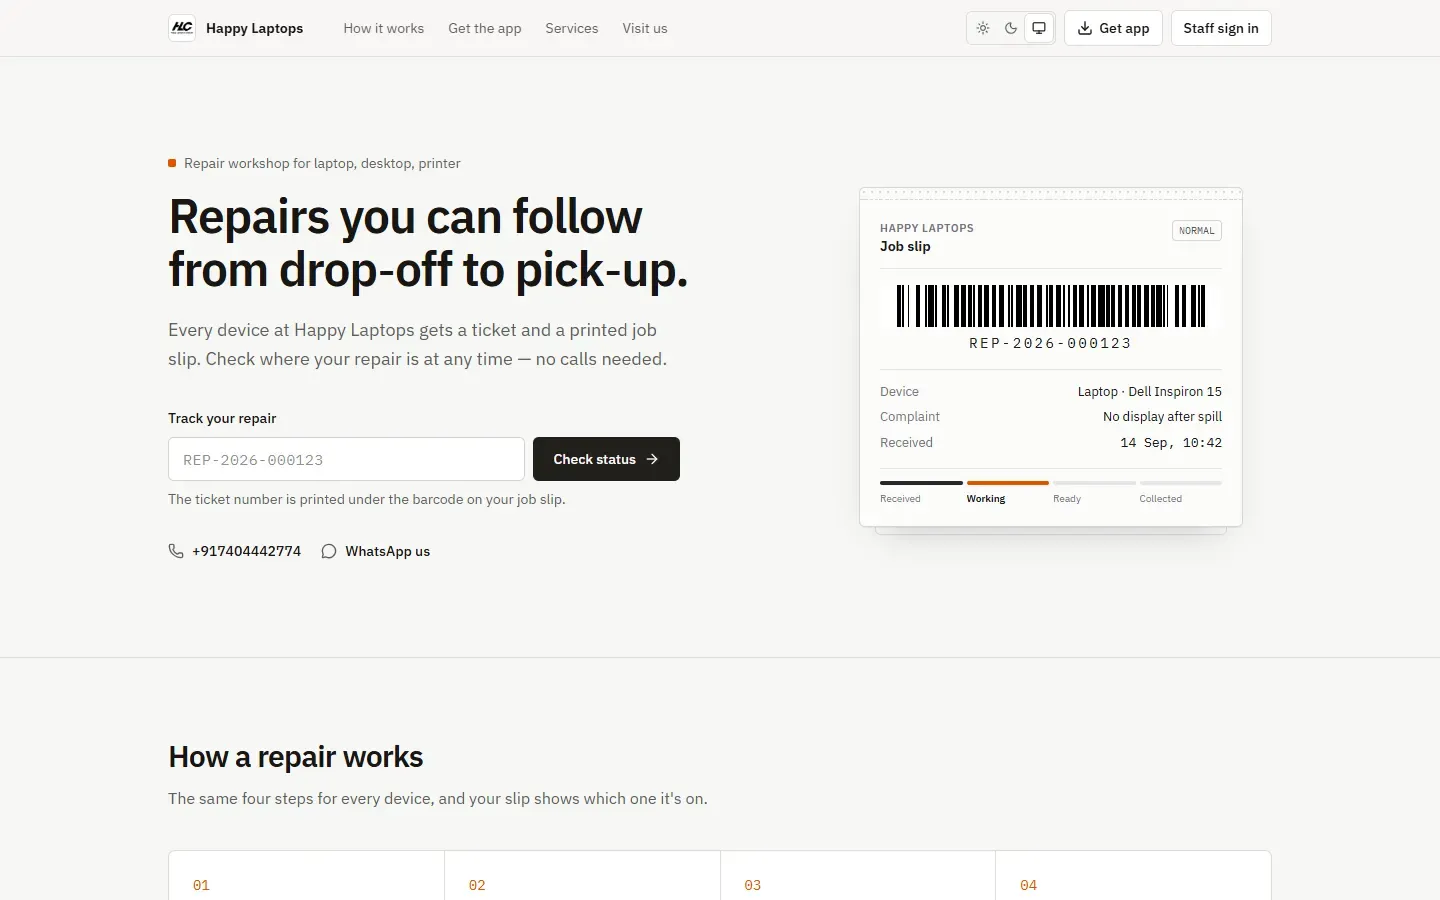1440x900 pixels.
Task: Click the Happy Laptops logo icon
Action: click(x=182, y=28)
